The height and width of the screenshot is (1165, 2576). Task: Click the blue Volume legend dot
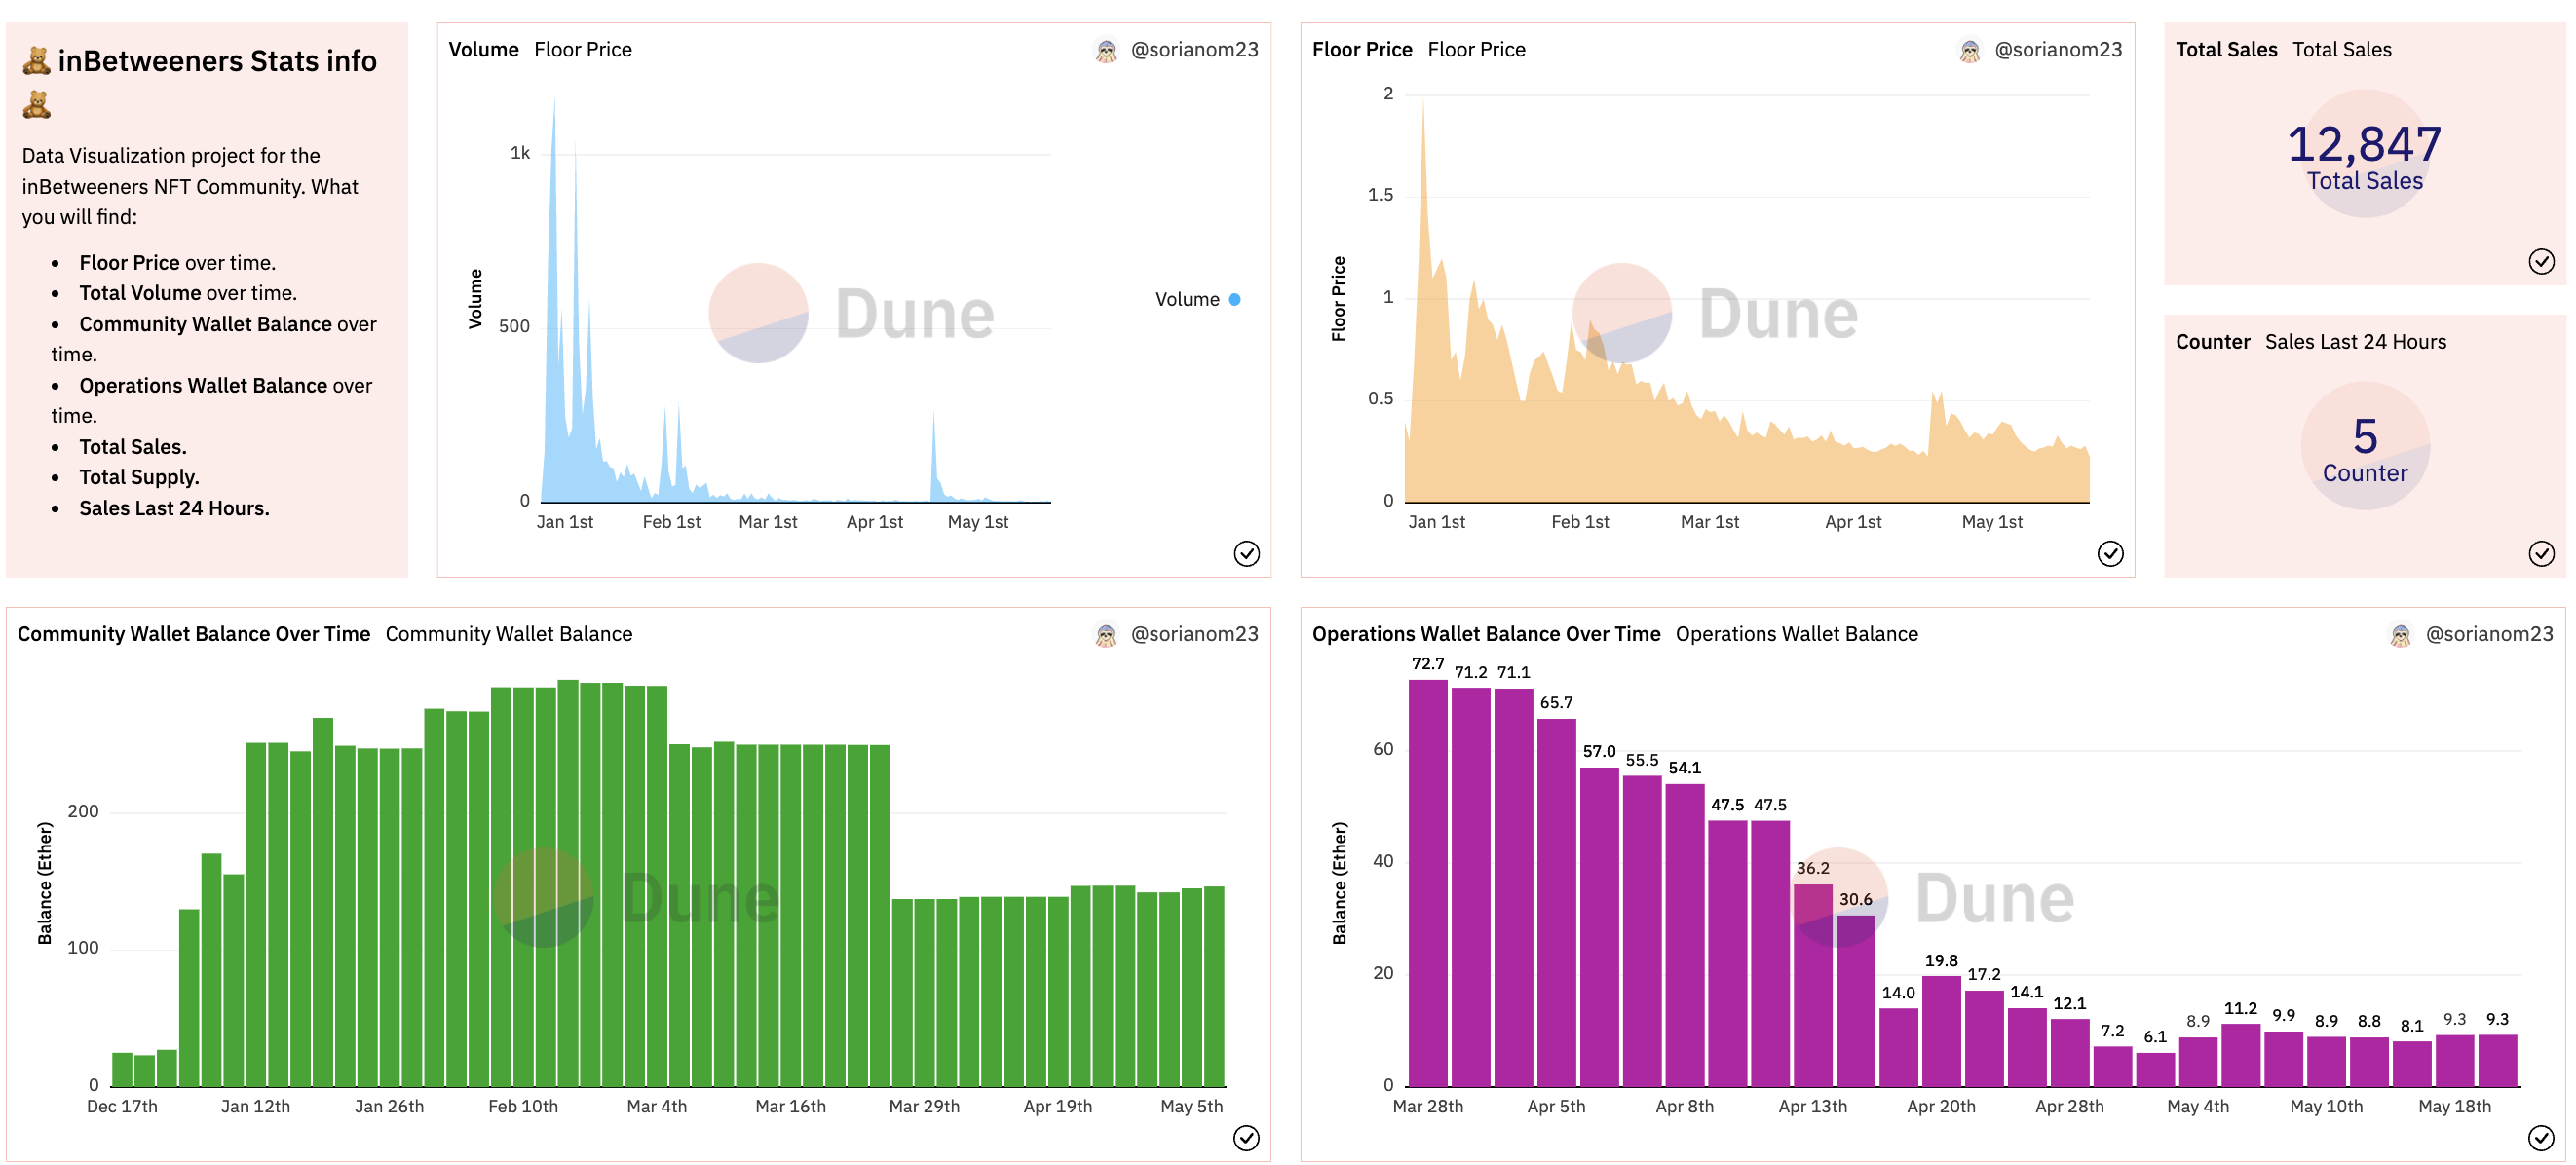coord(1234,300)
